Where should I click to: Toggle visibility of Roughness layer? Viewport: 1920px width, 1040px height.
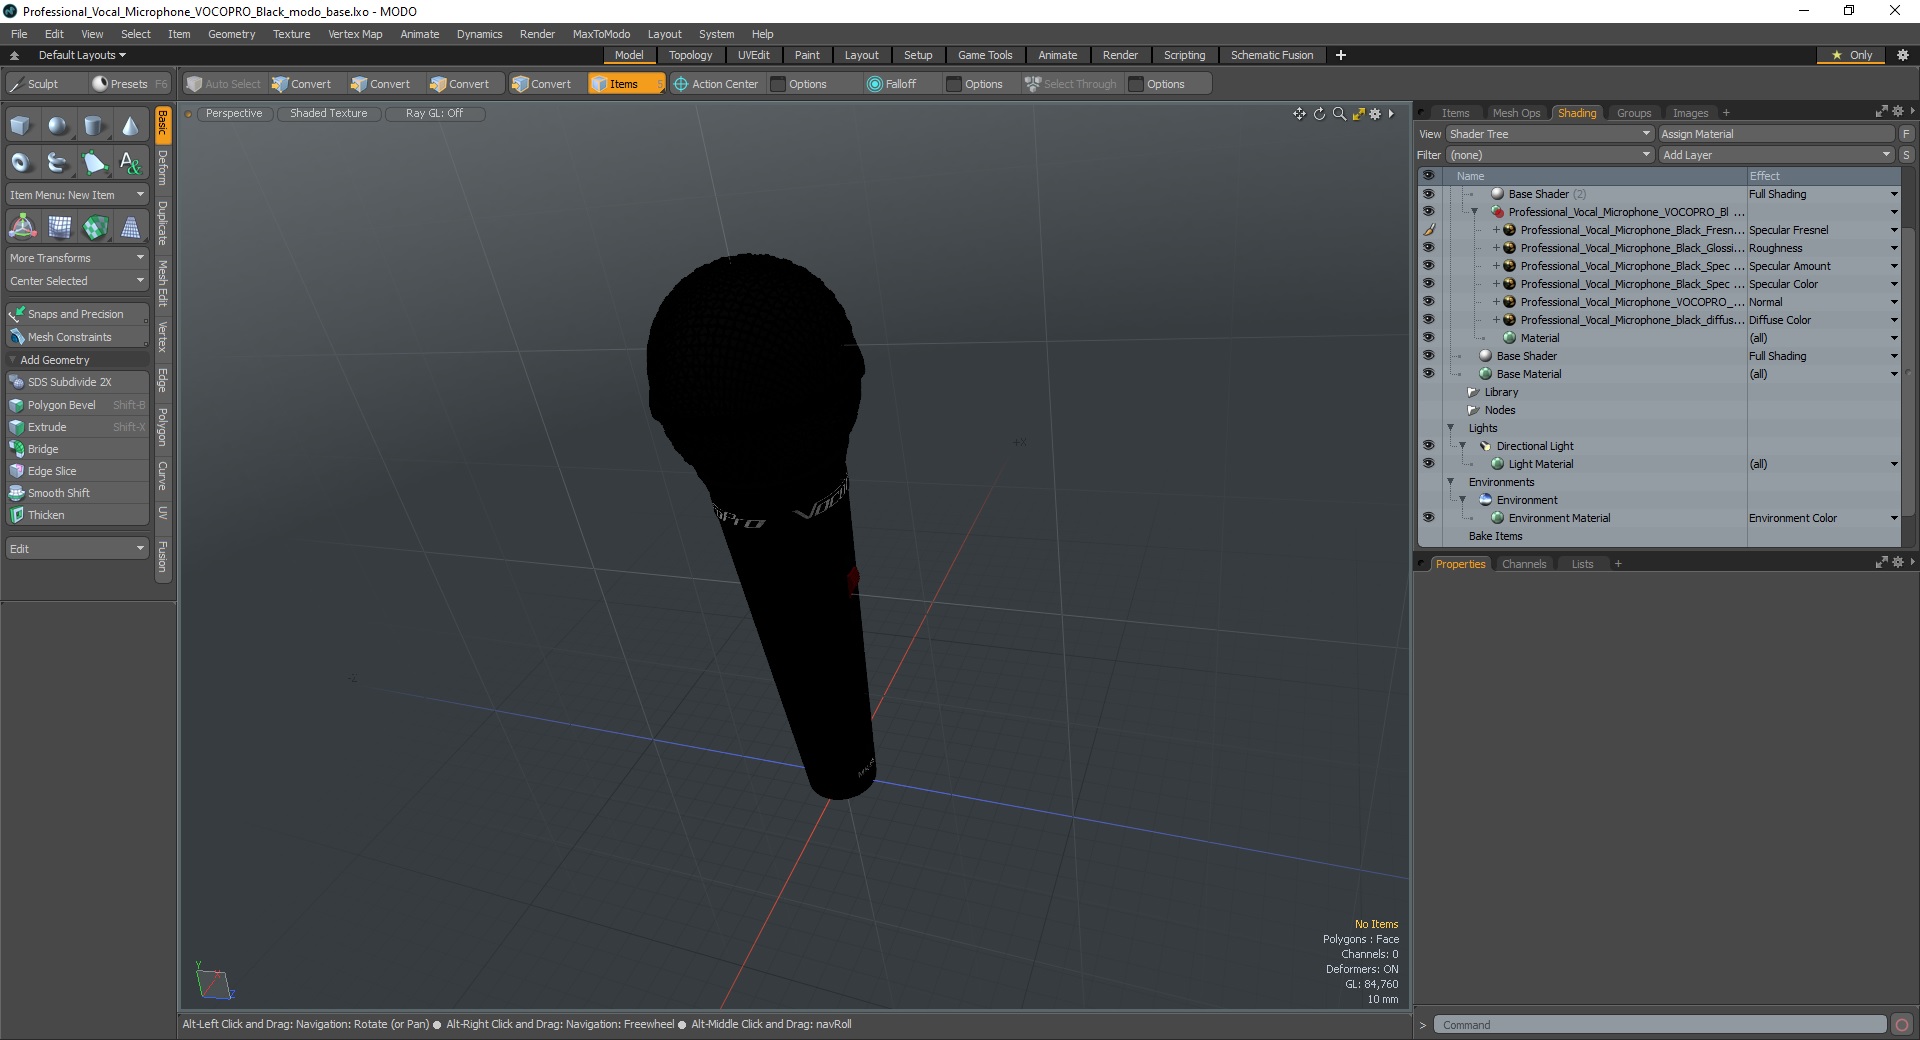[x=1428, y=248]
